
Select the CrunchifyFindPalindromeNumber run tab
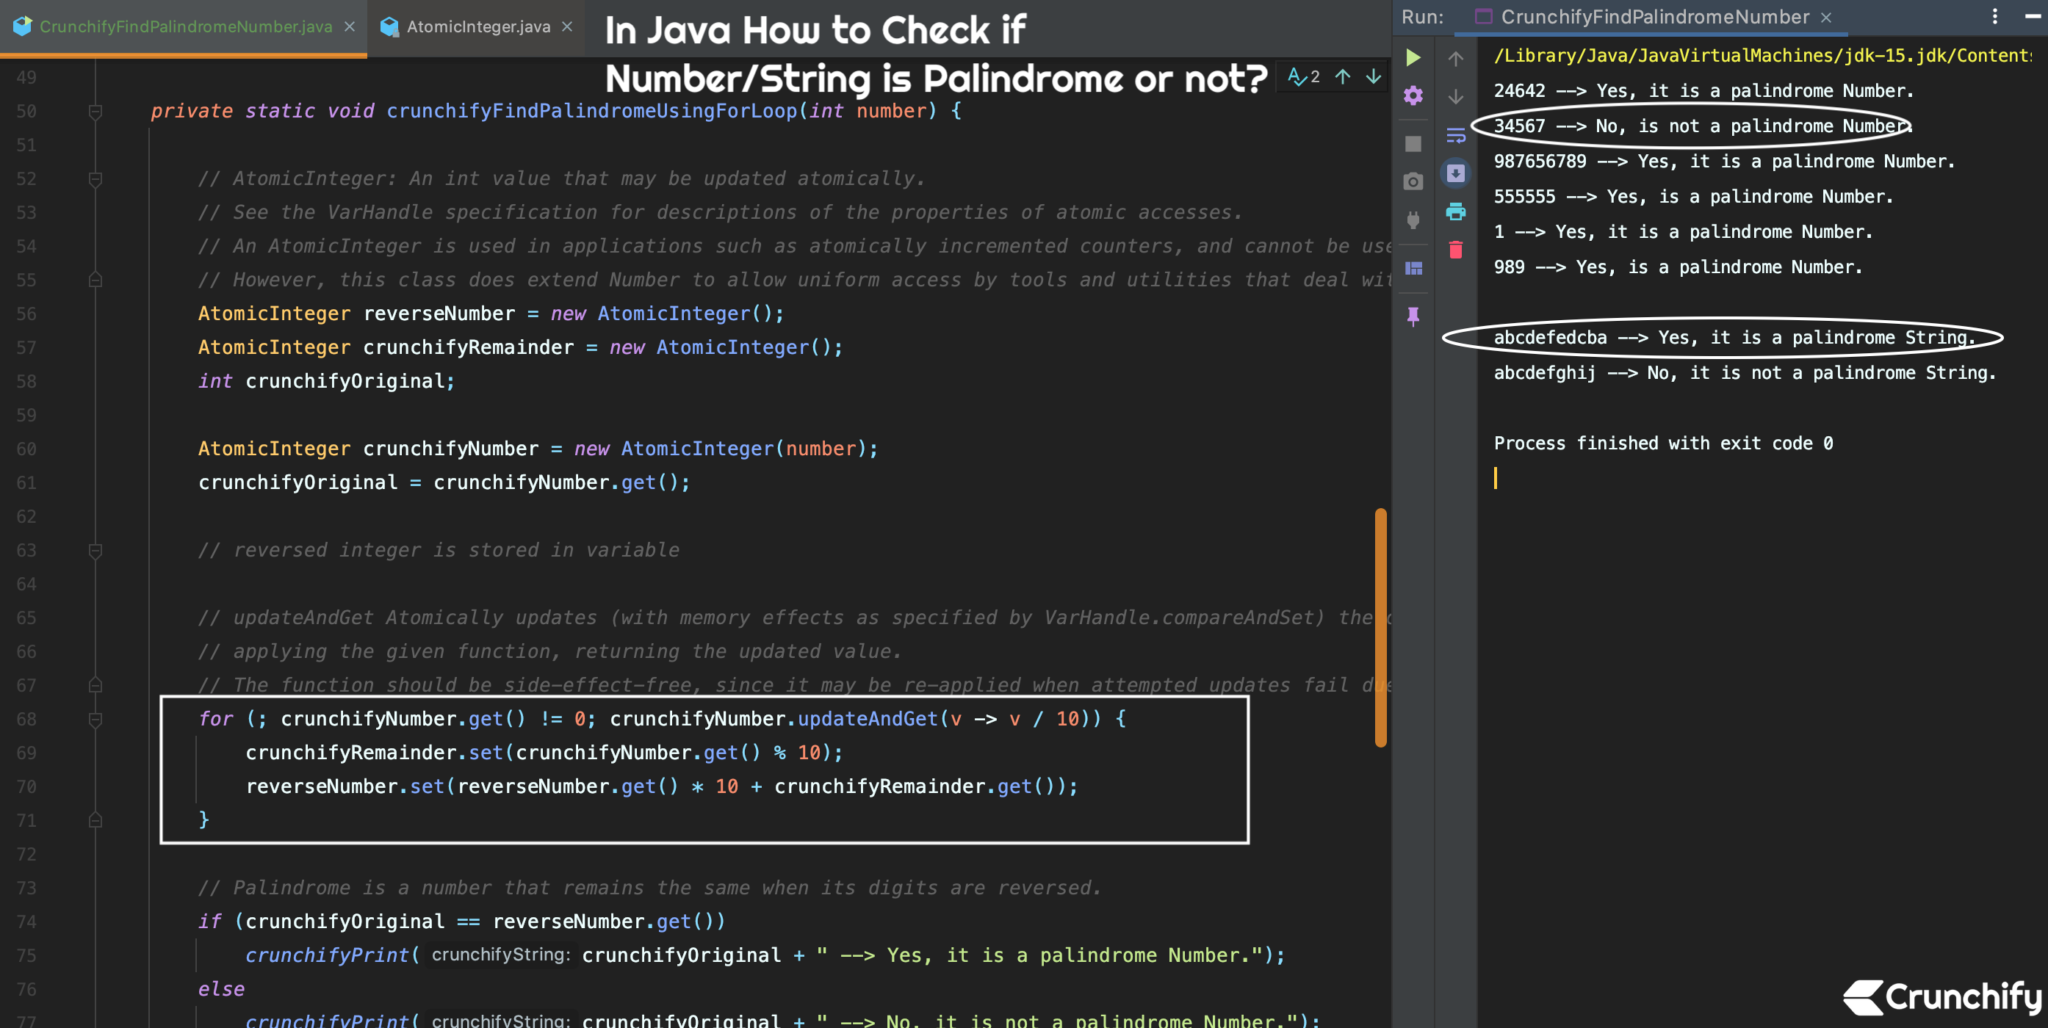[1650, 16]
